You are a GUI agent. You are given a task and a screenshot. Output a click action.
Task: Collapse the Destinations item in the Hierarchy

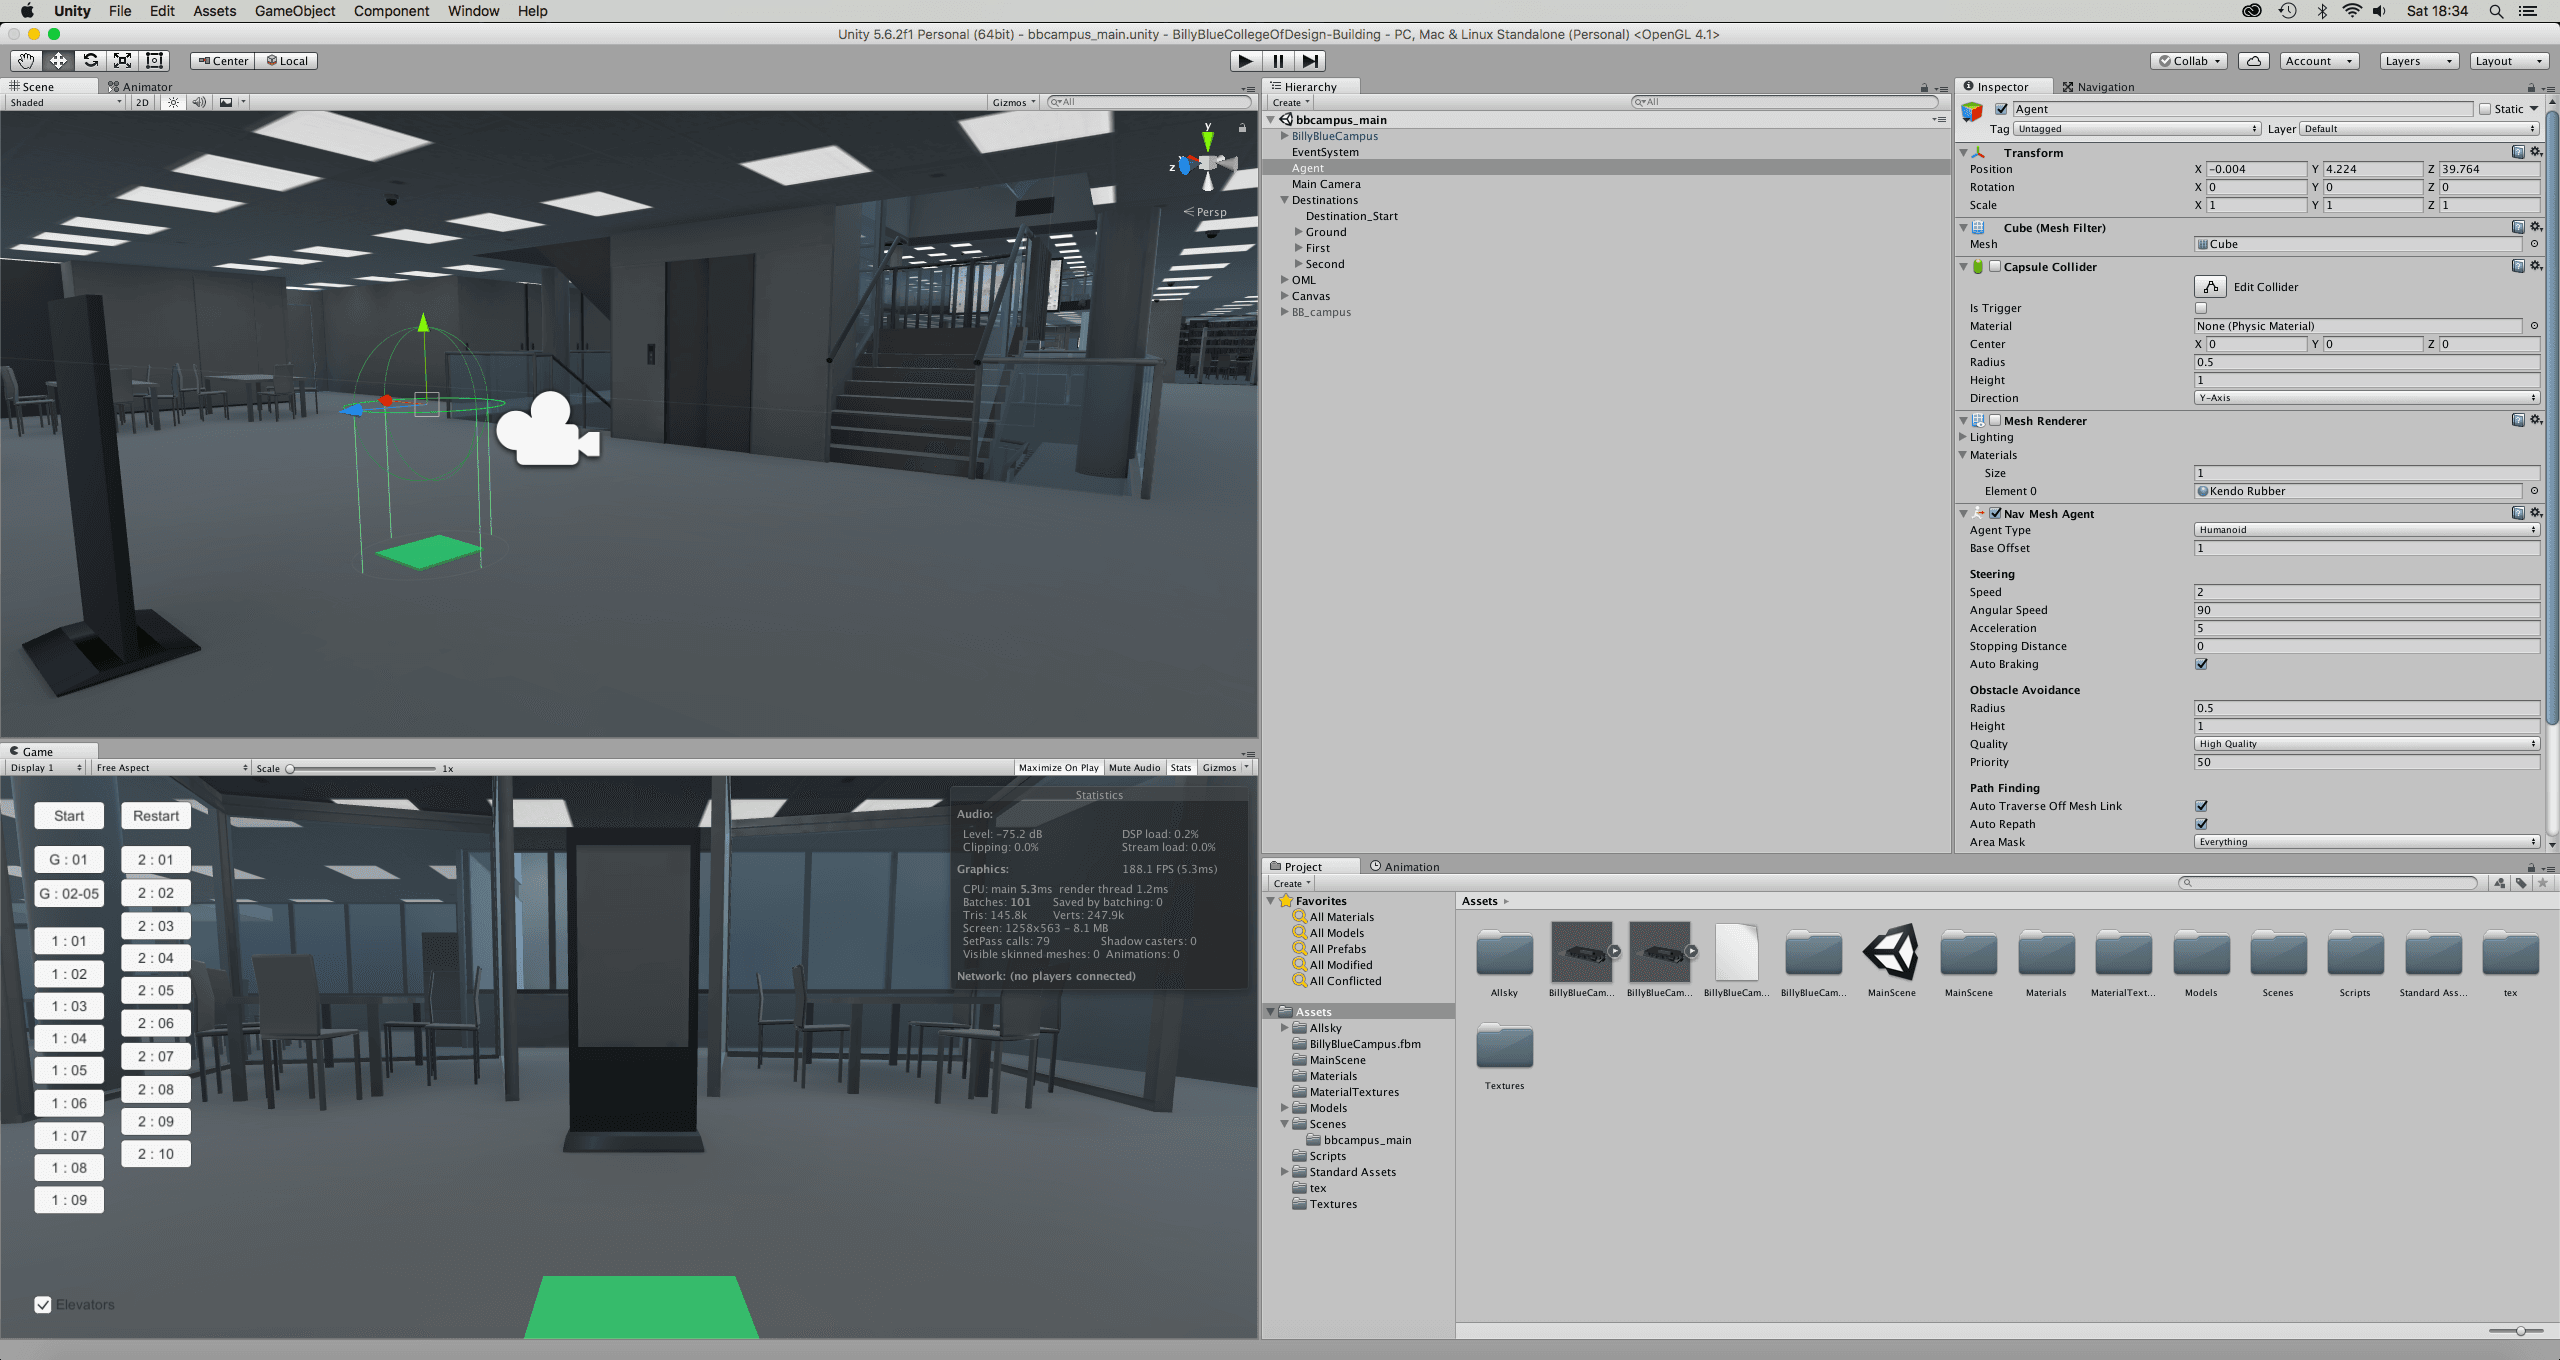[1285, 200]
